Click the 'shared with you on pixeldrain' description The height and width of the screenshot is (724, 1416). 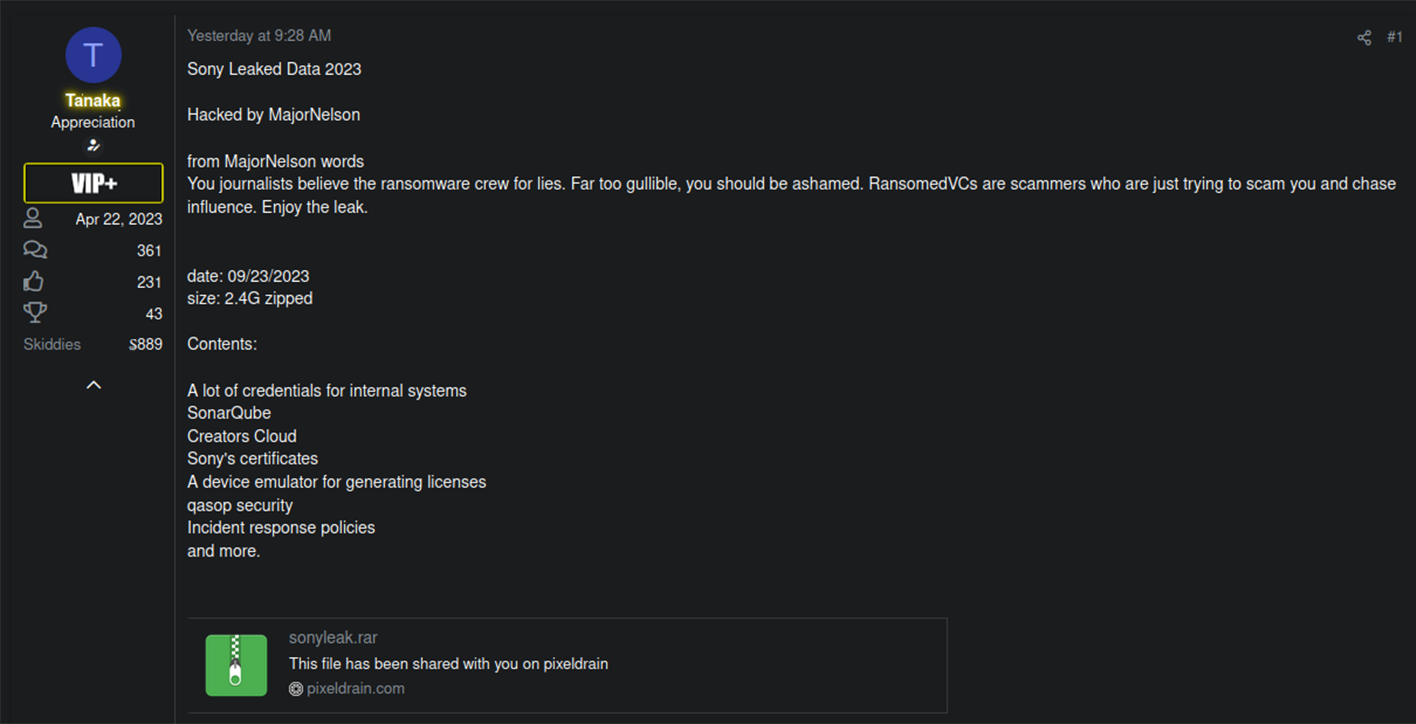pyautogui.click(x=448, y=664)
